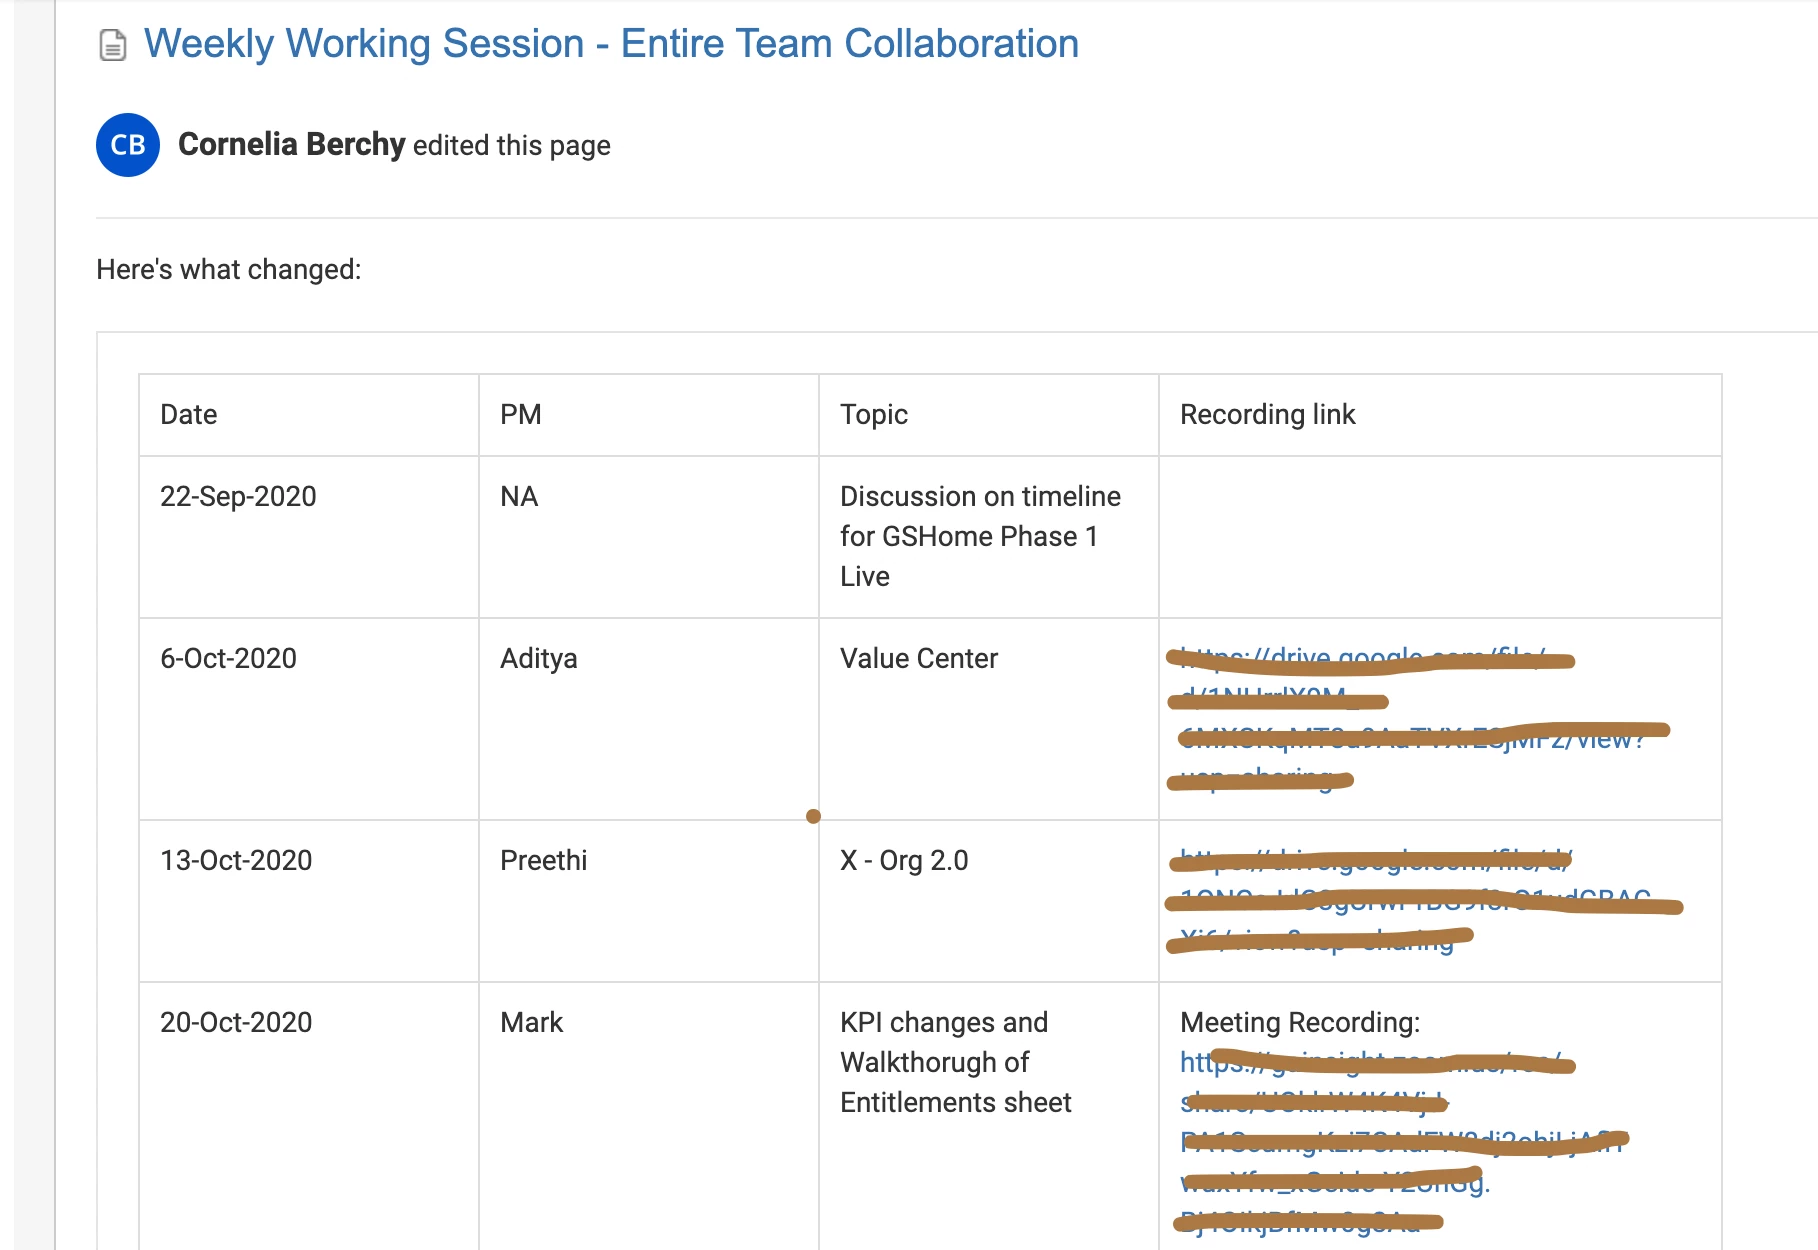Click Cornelia Berchy author name
This screenshot has width=1818, height=1250.
click(291, 145)
